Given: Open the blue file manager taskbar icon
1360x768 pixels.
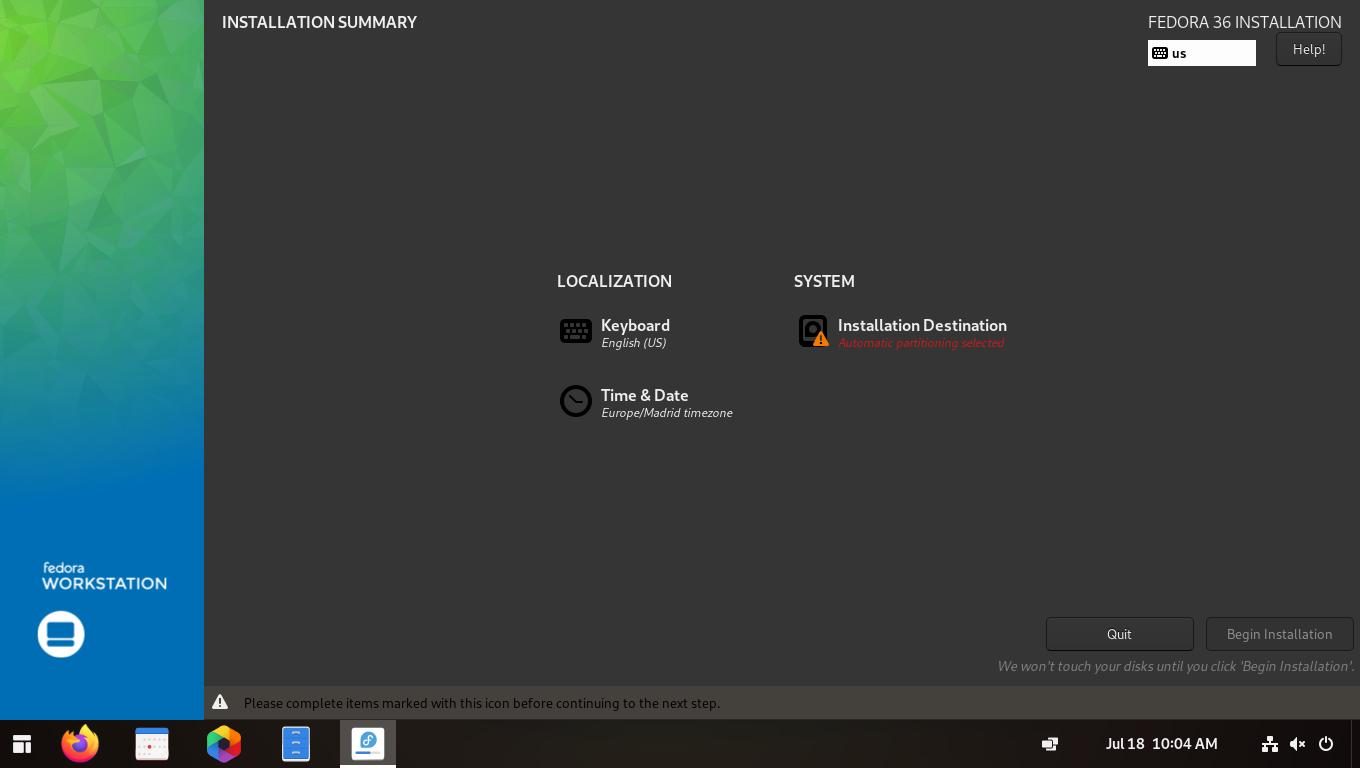Looking at the screenshot, I should (x=296, y=744).
